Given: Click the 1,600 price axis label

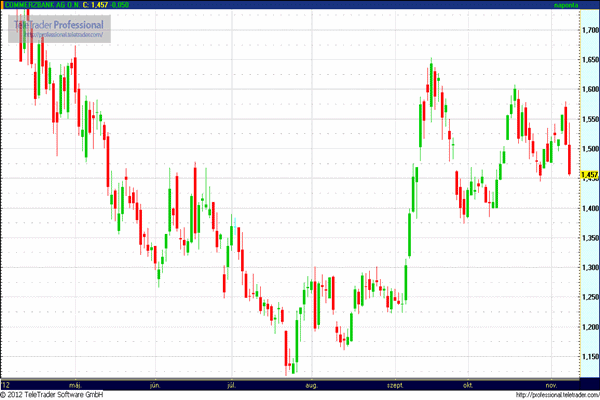Looking at the screenshot, I should pos(589,90).
